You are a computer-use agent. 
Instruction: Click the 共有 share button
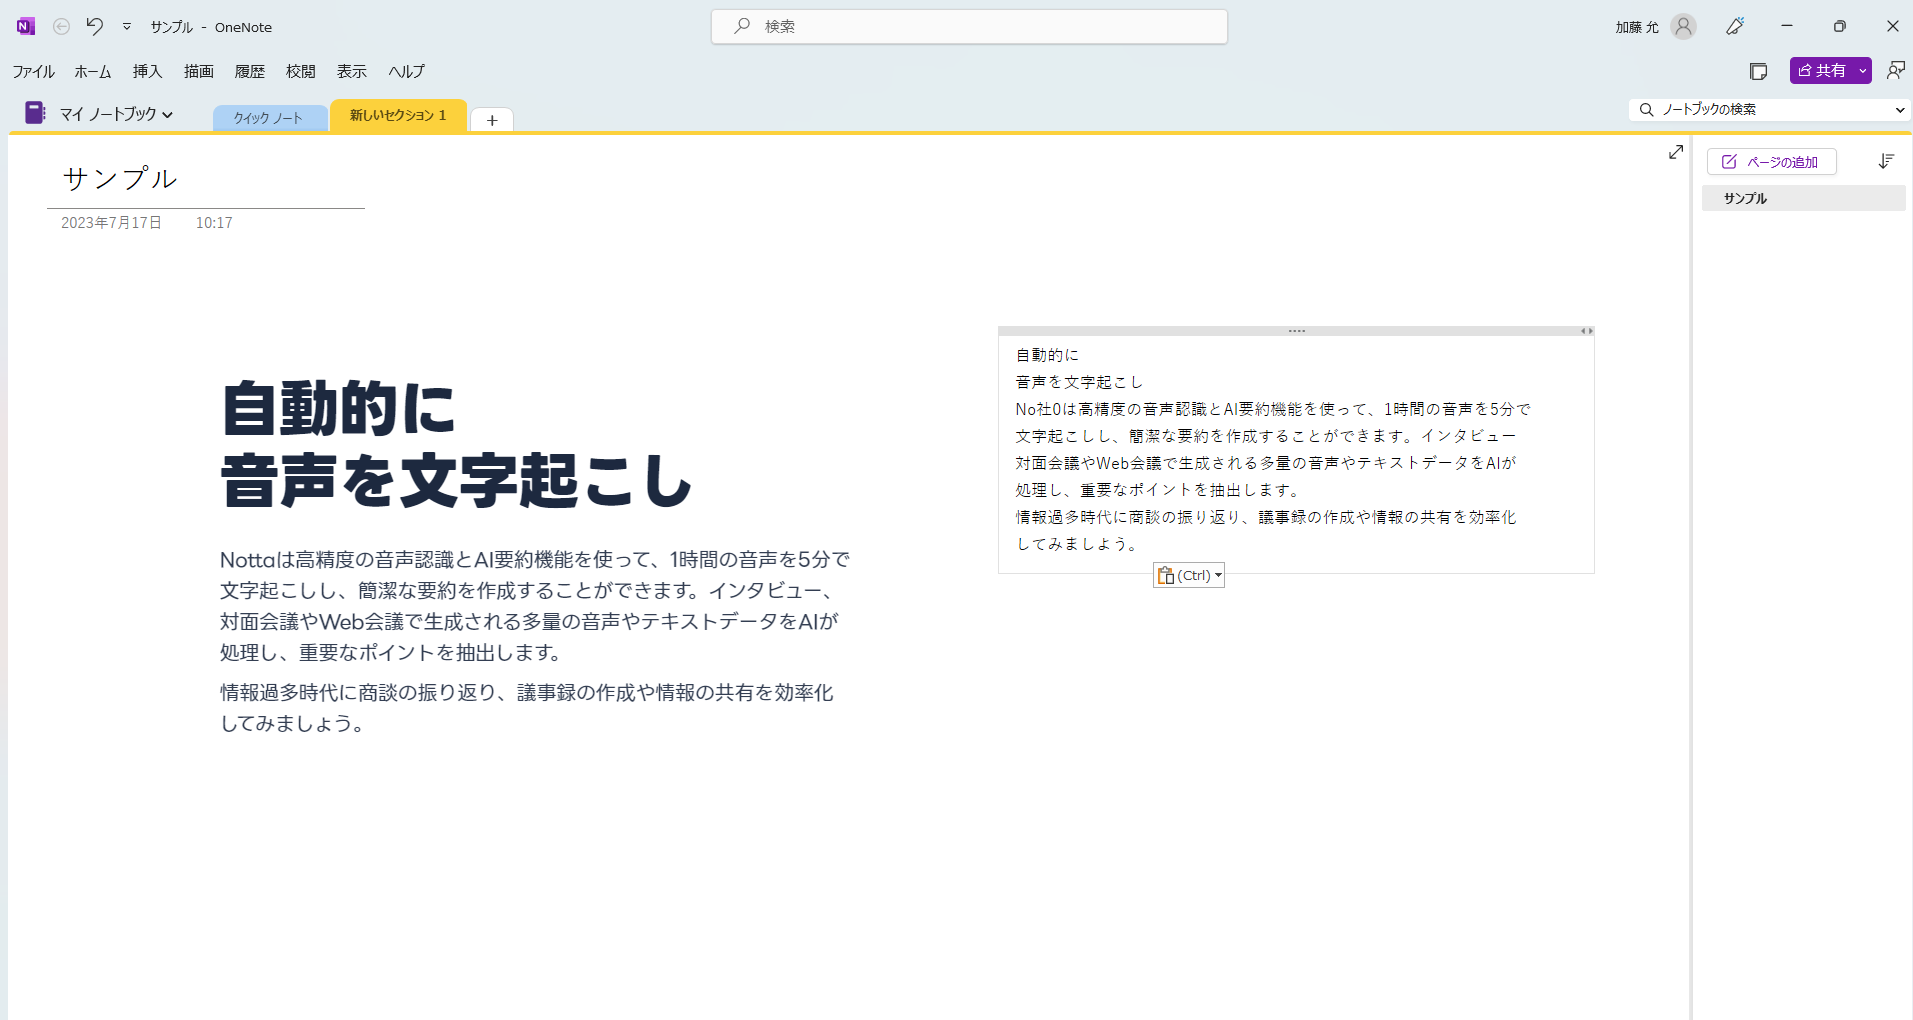(1822, 71)
